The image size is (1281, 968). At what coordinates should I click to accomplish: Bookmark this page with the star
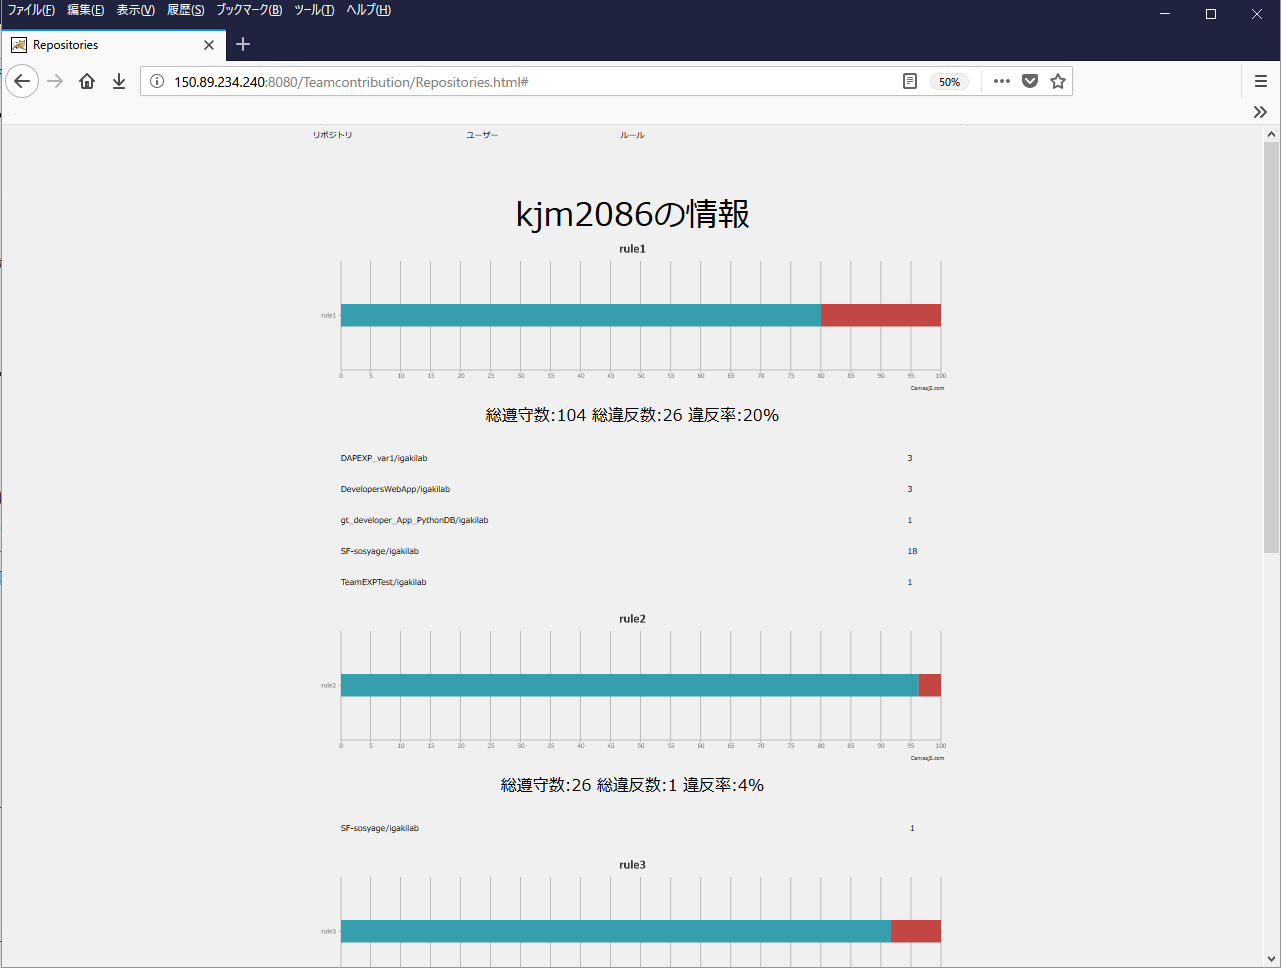[x=1058, y=81]
